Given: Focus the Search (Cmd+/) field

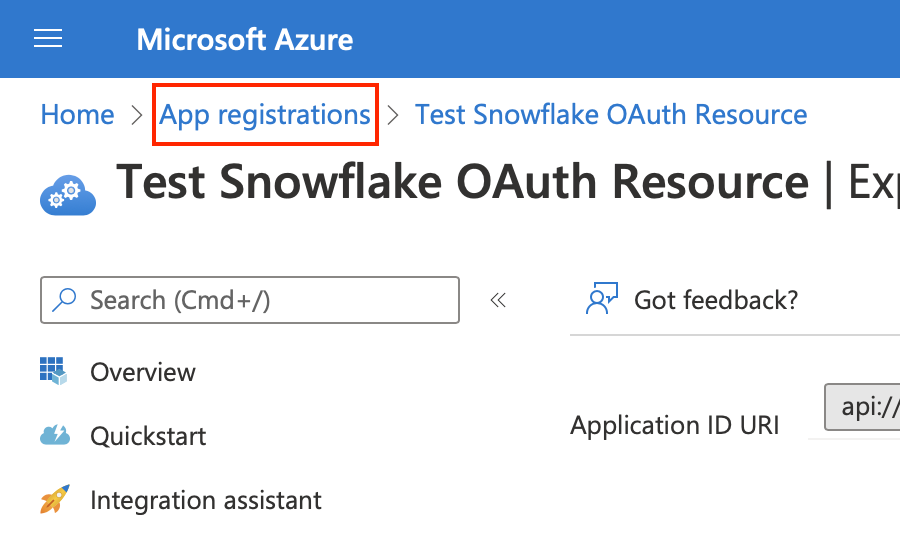Looking at the screenshot, I should click(250, 300).
